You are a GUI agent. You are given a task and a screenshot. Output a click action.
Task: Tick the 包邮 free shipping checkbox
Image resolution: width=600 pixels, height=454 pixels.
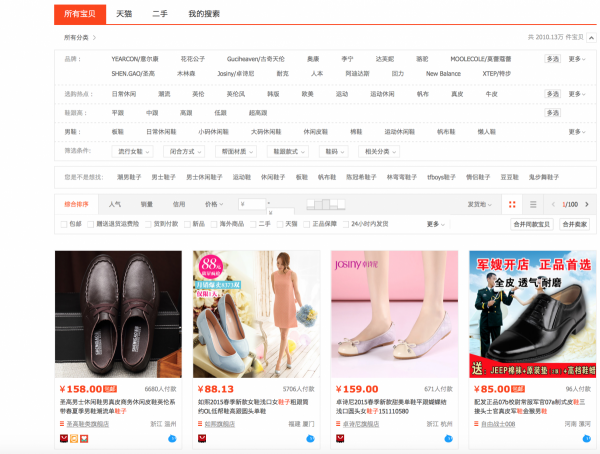64,224
